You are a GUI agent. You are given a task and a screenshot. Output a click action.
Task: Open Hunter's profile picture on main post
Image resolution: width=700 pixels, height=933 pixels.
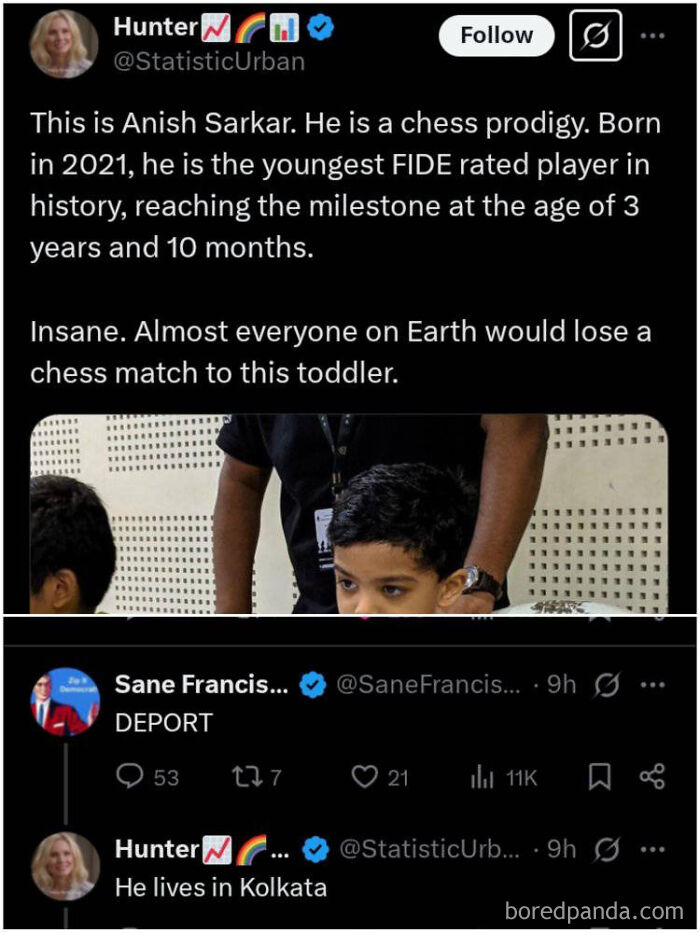(x=64, y=43)
